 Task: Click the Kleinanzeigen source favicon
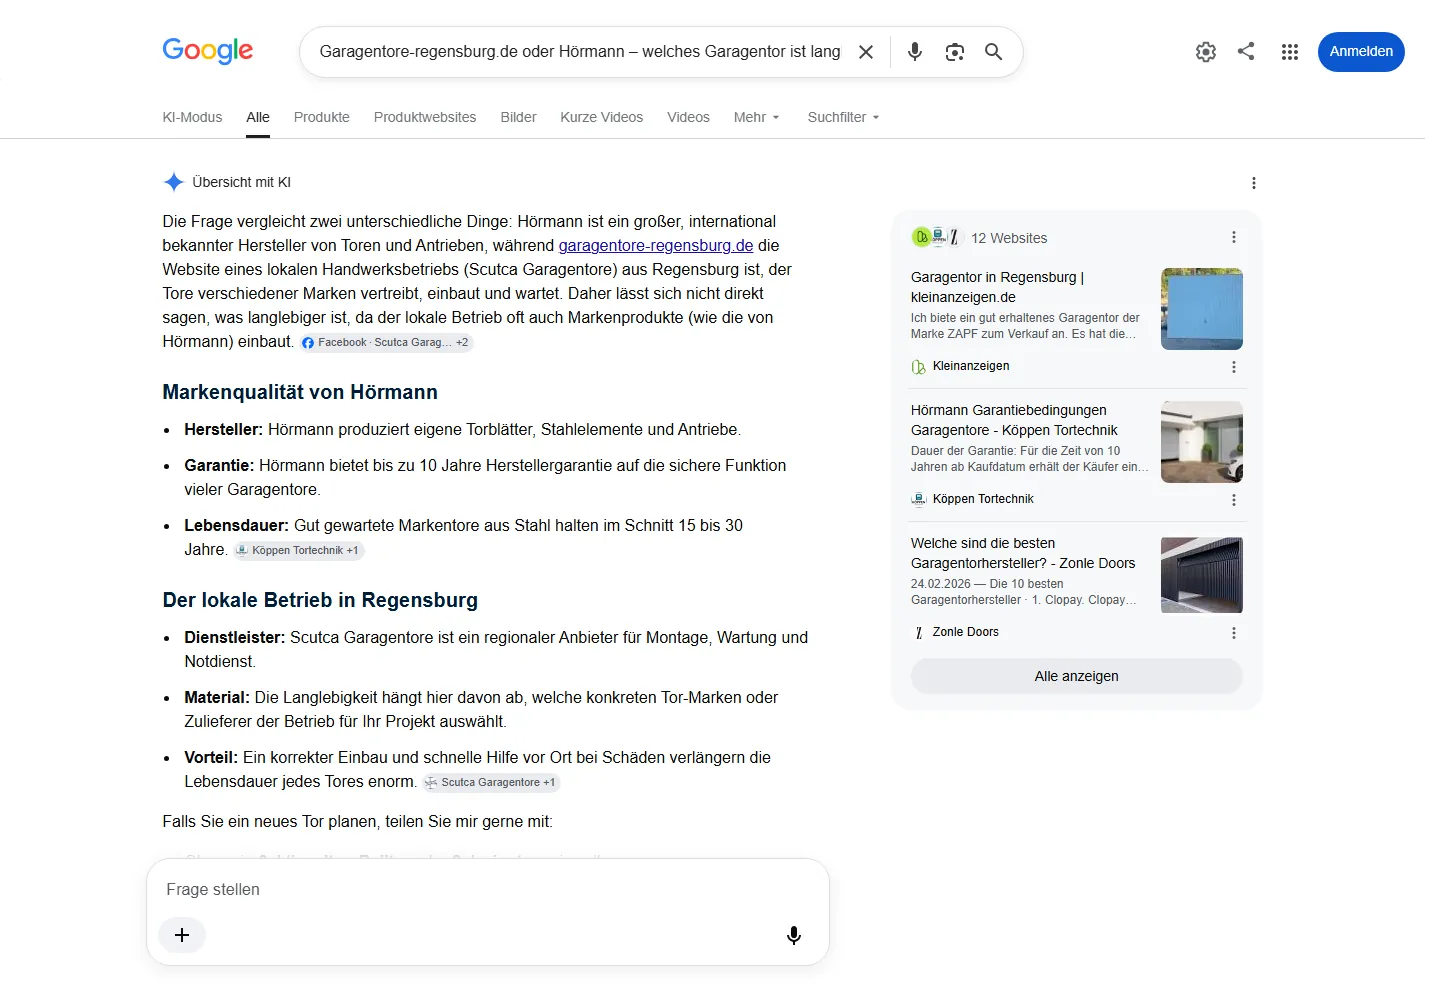pos(919,367)
